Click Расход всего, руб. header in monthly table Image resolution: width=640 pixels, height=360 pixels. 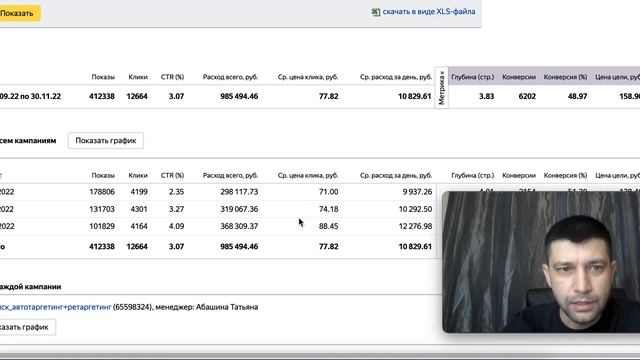(x=230, y=176)
